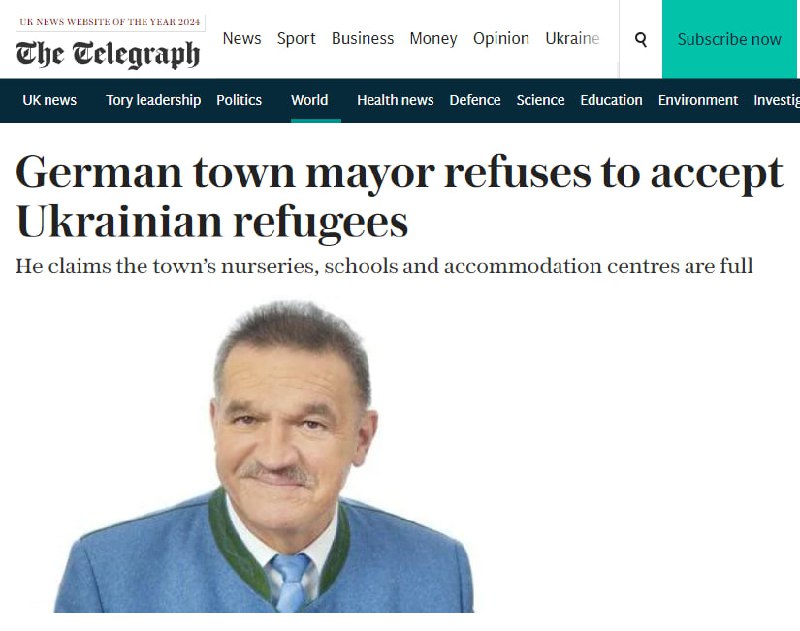
Task: Go to the Business section
Action: coord(363,38)
